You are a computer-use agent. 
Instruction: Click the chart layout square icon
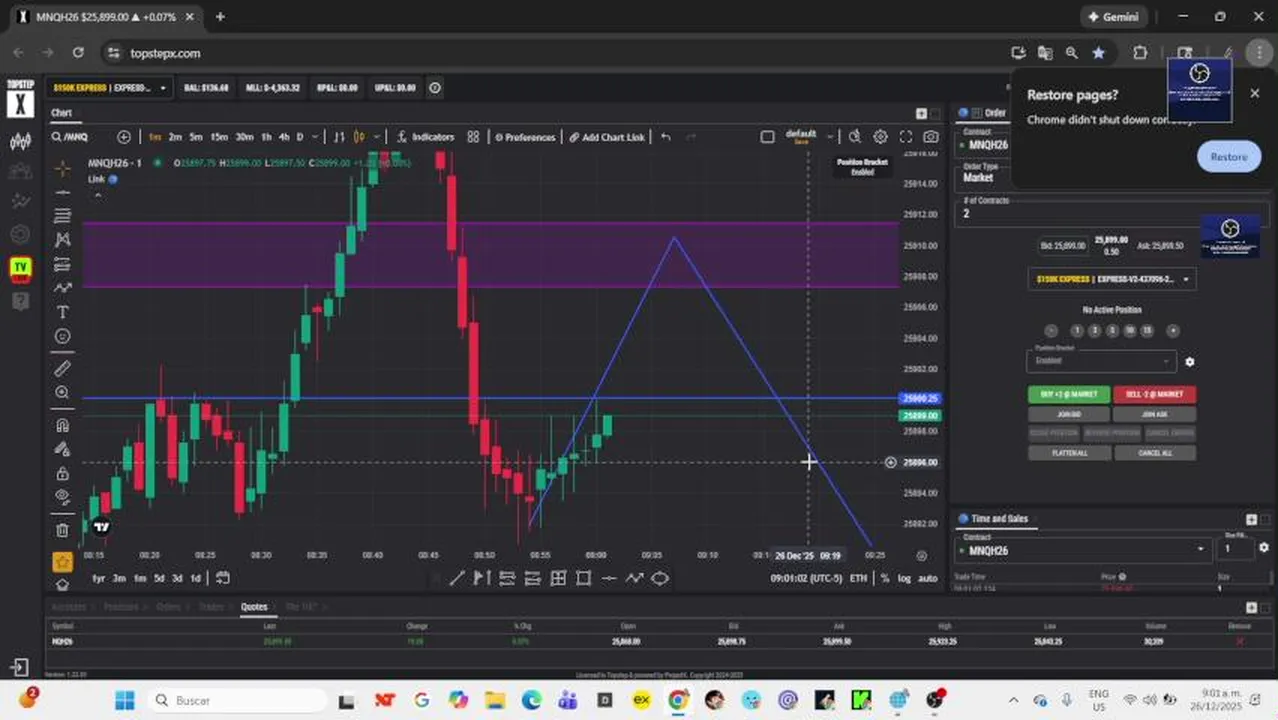[x=767, y=137]
